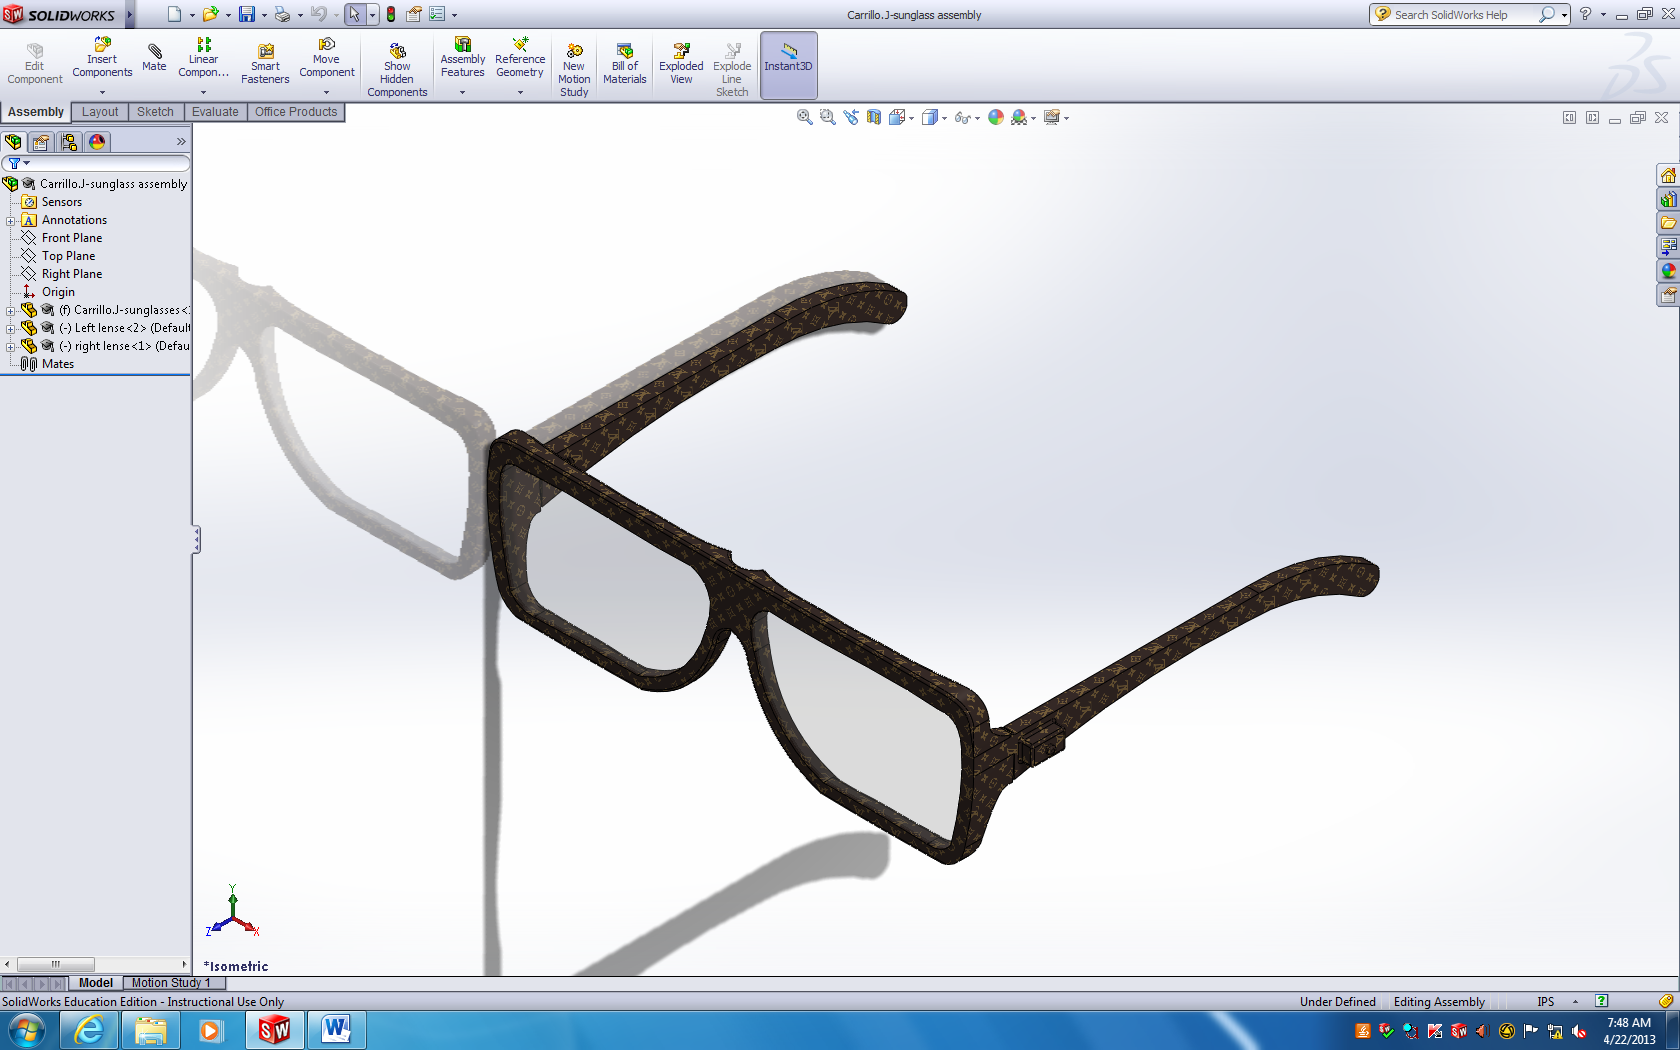Select Sensors in feature tree

[x=61, y=202]
